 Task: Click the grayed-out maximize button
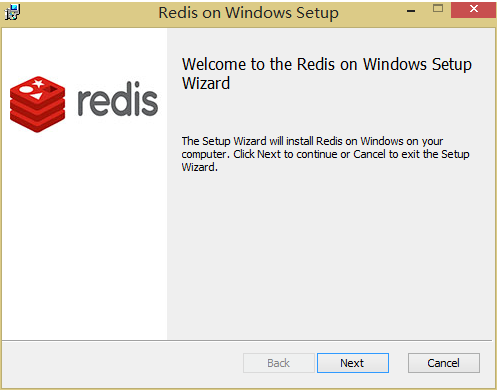[438, 9]
